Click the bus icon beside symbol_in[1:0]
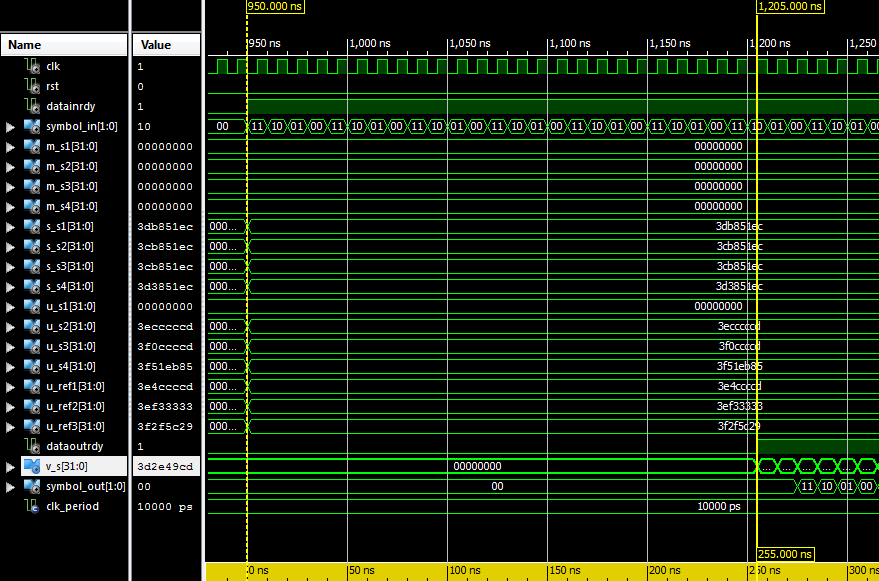Viewport: 879px width, 581px height. pos(33,127)
